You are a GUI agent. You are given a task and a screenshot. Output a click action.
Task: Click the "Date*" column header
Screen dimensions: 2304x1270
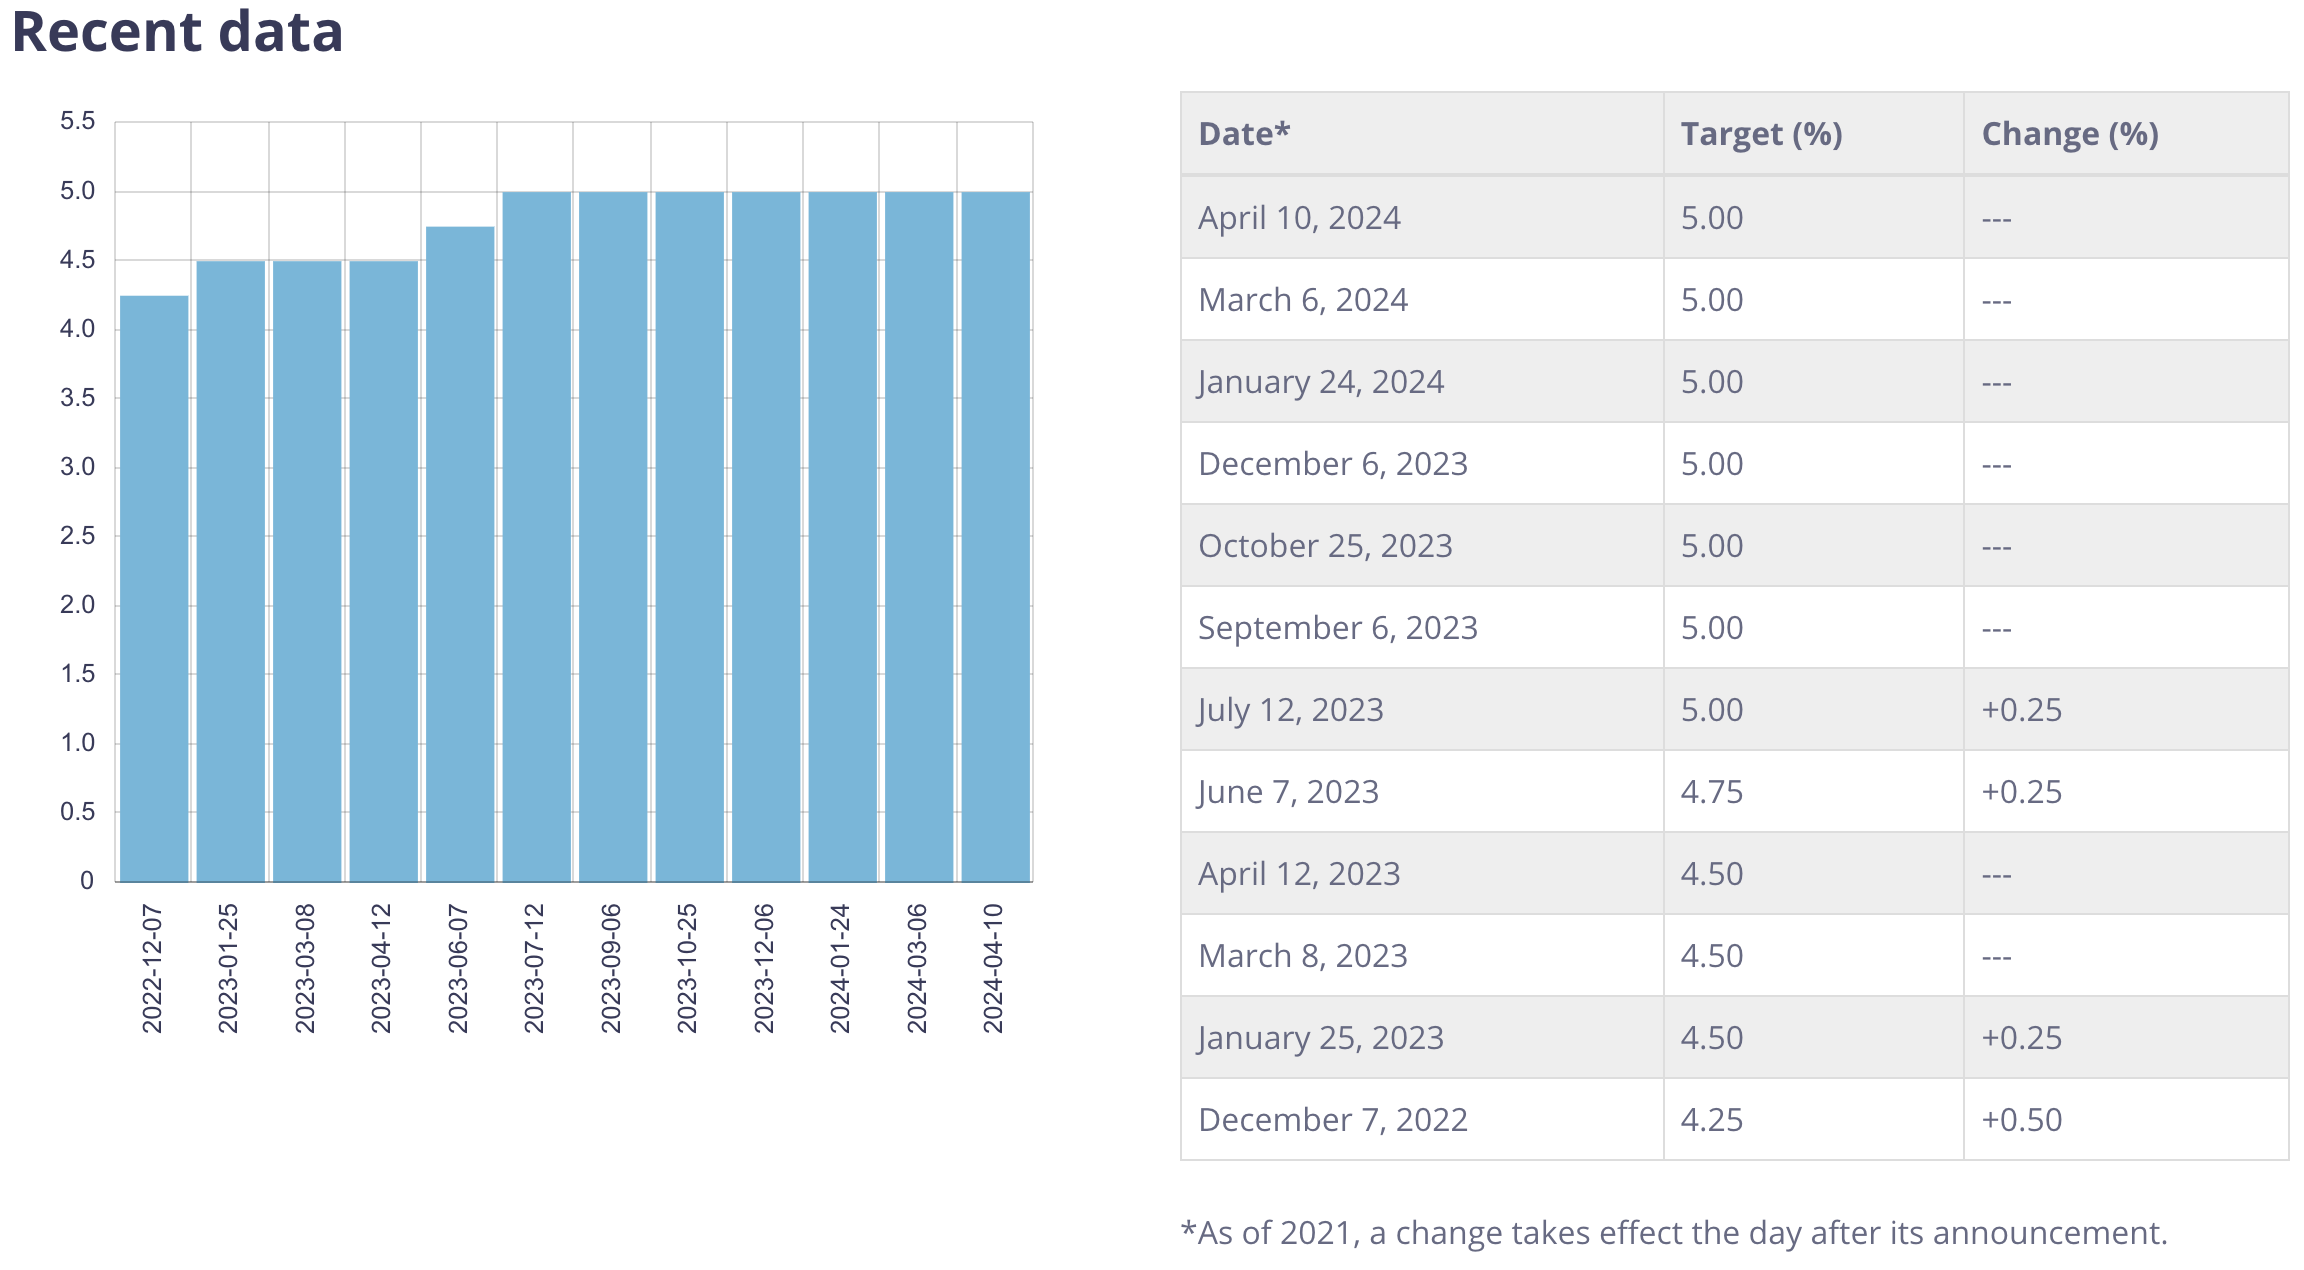coord(1244,134)
